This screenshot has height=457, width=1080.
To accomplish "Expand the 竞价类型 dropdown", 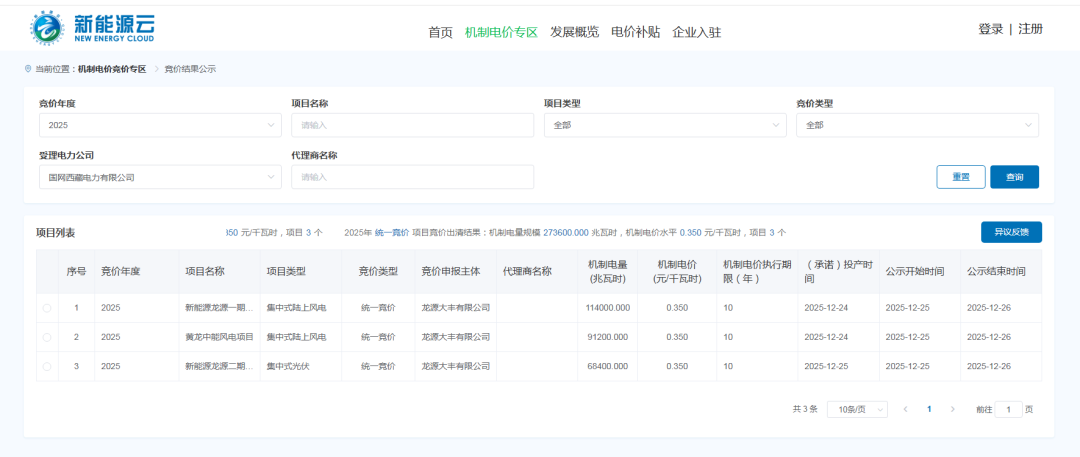I will click(917, 125).
